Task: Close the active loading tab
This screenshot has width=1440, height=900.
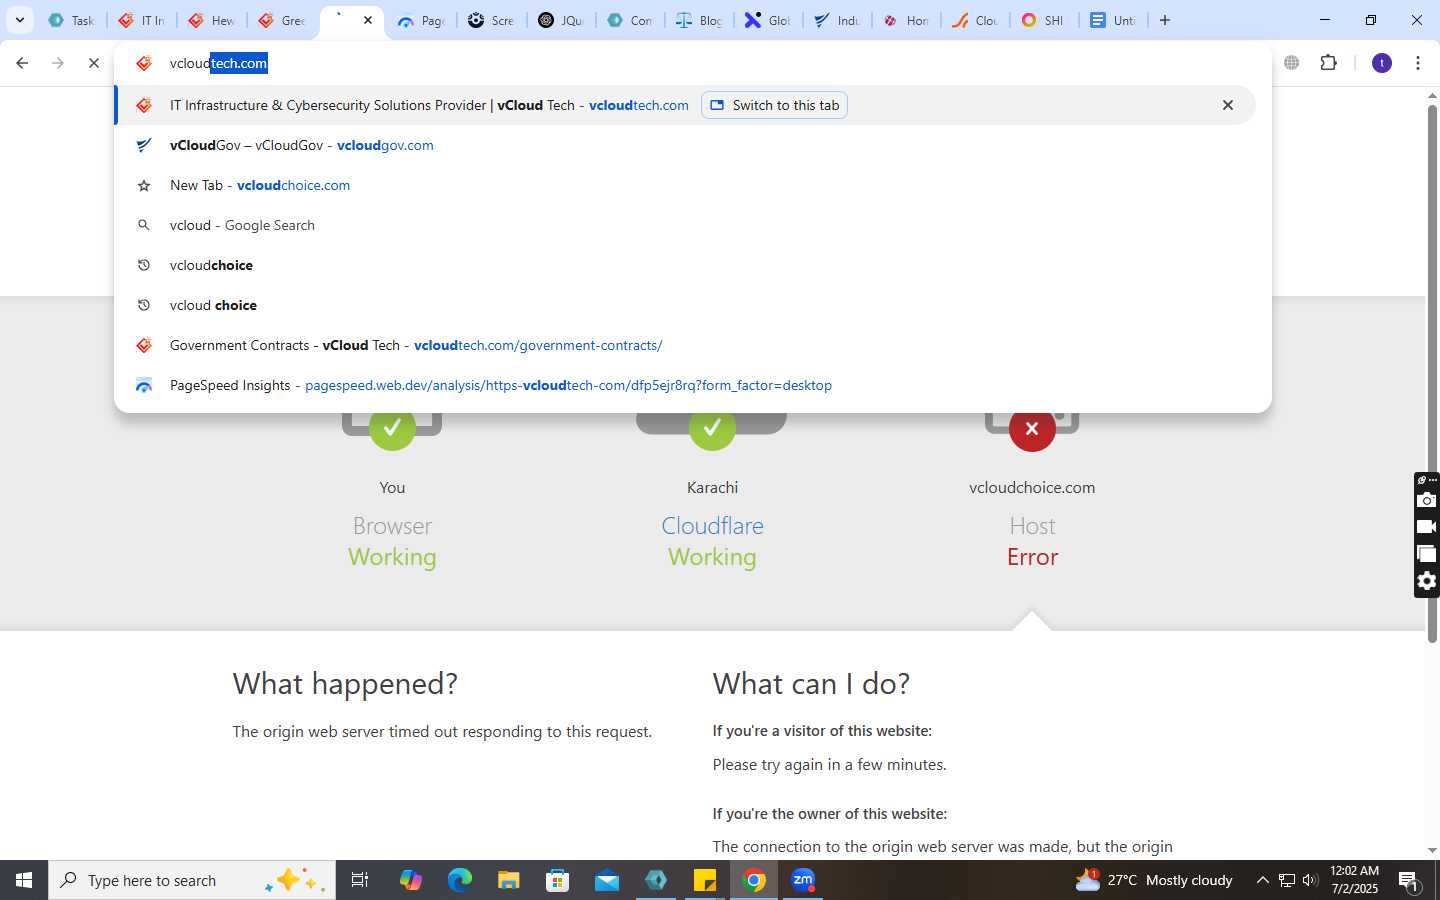Action: (367, 20)
